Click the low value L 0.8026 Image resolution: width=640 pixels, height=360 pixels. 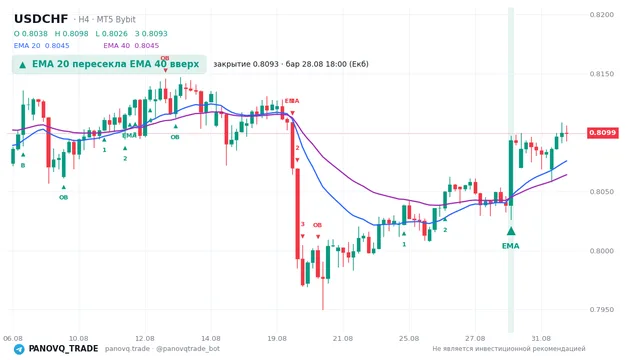(x=111, y=33)
